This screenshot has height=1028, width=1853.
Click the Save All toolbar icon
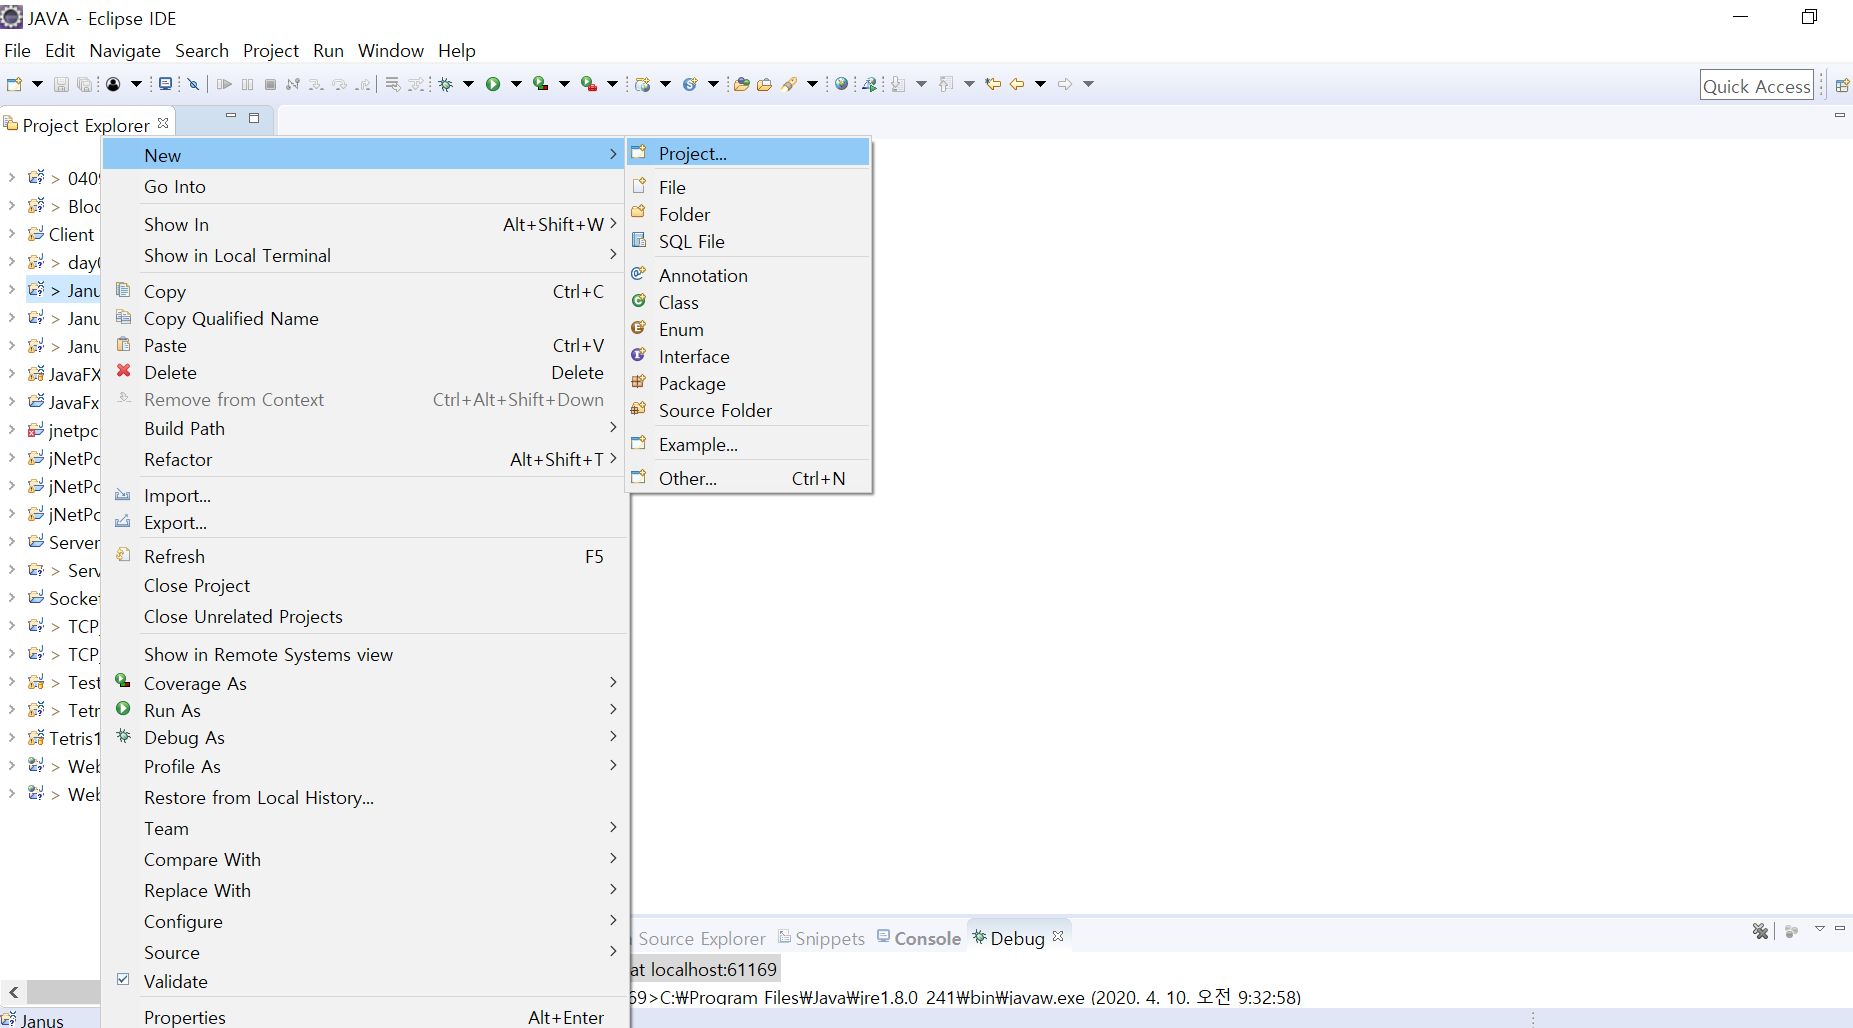click(84, 84)
